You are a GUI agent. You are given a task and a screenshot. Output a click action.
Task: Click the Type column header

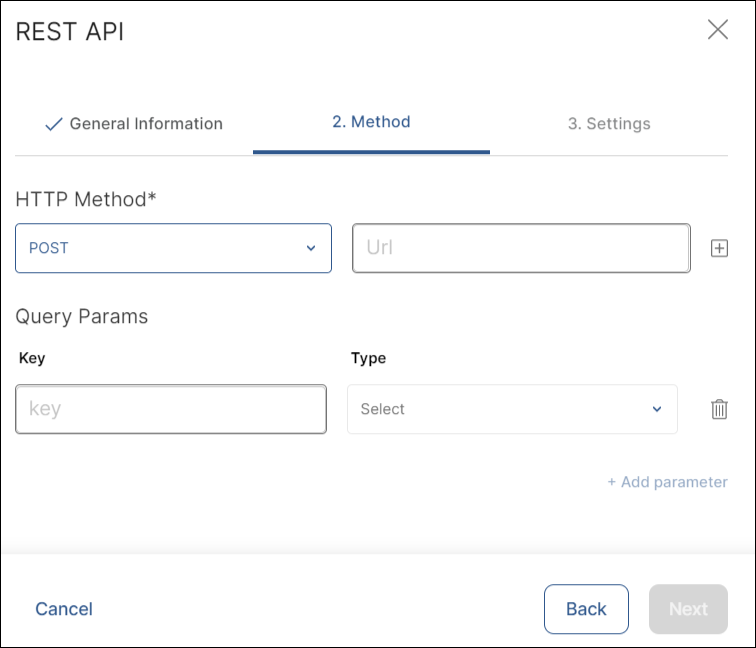pos(368,358)
